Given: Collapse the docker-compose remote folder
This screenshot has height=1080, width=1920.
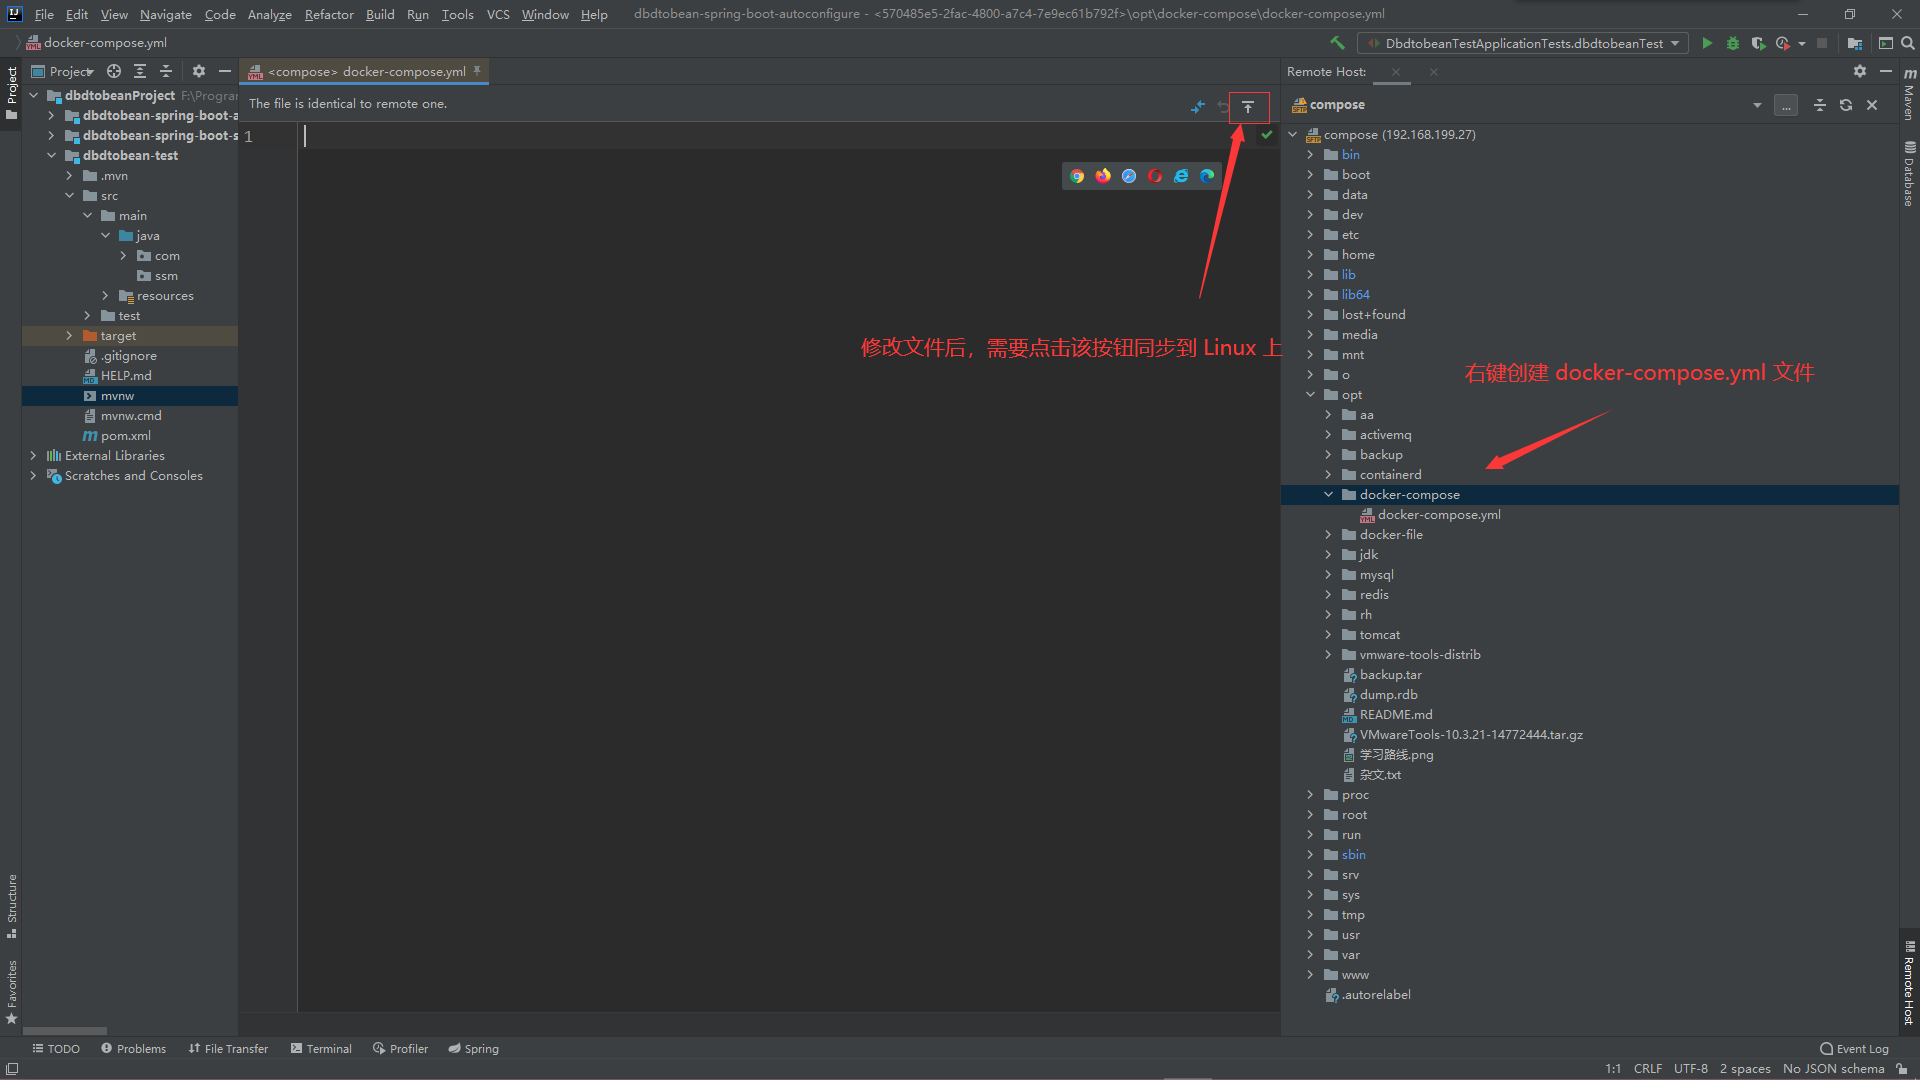Looking at the screenshot, I should click(1328, 495).
